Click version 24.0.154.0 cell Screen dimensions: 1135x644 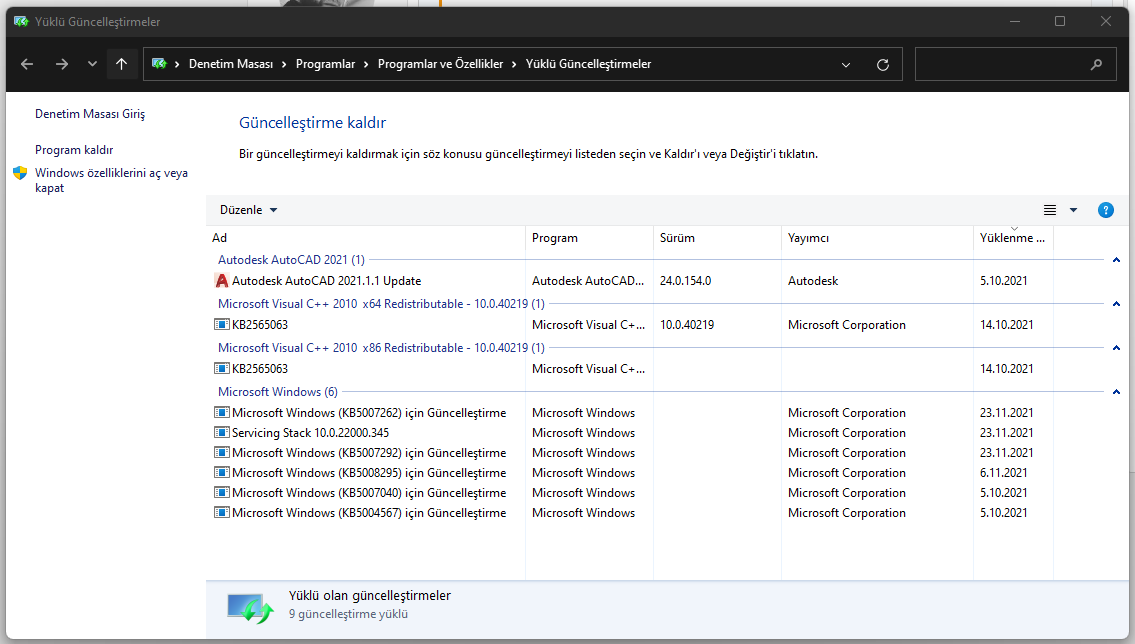pyautogui.click(x=685, y=281)
